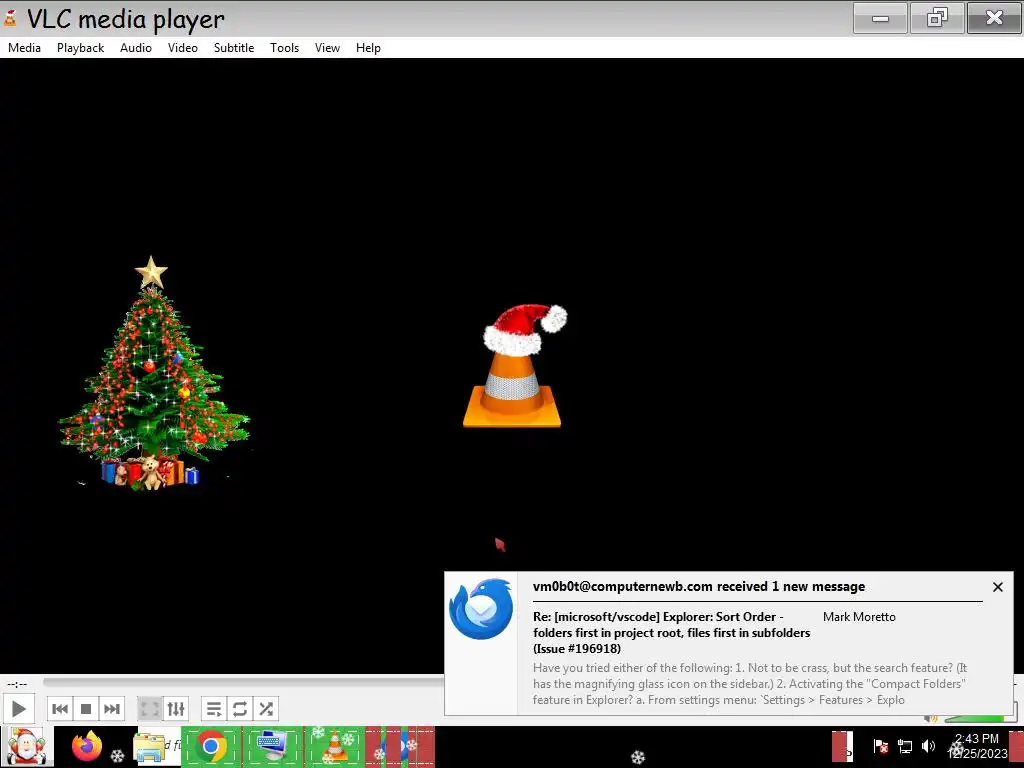Open the Media menu
The height and width of the screenshot is (768, 1024).
pos(24,48)
